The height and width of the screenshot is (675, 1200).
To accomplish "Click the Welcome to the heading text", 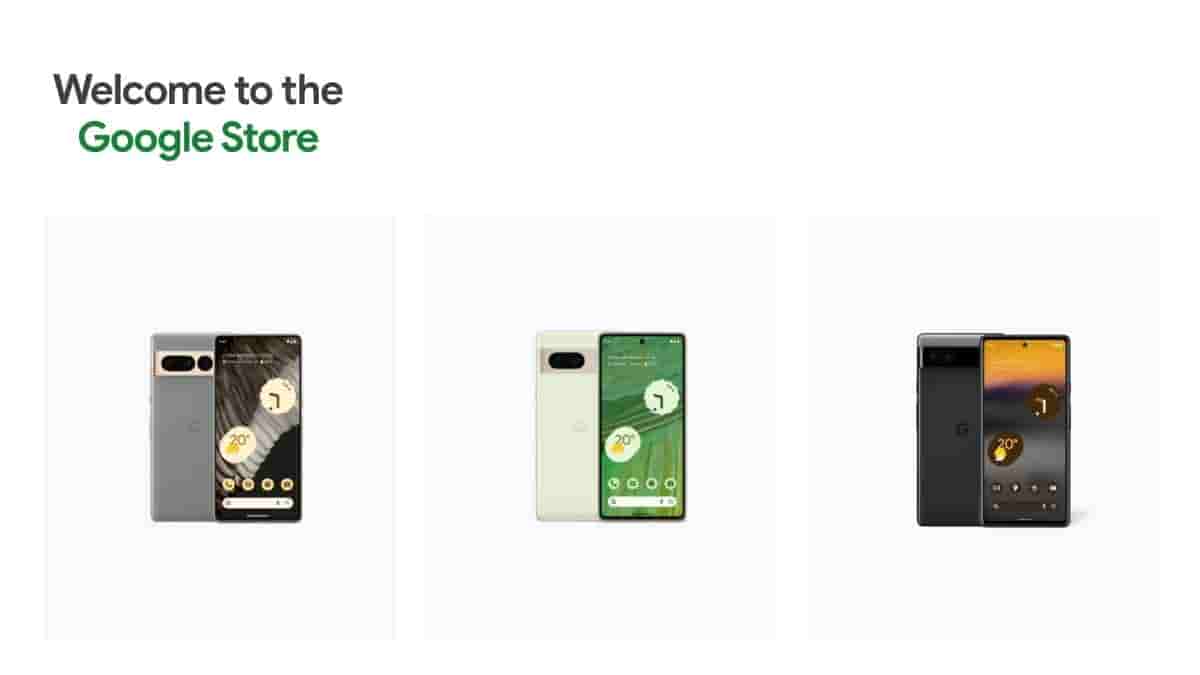I will pos(198,90).
